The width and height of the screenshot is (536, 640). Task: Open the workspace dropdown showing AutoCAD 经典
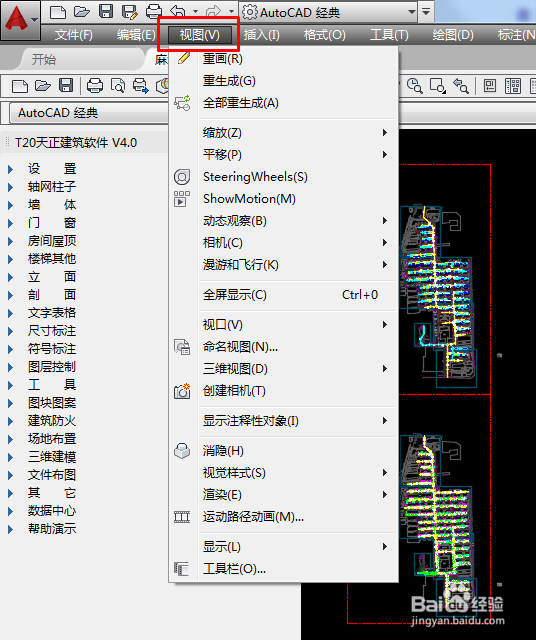point(329,12)
